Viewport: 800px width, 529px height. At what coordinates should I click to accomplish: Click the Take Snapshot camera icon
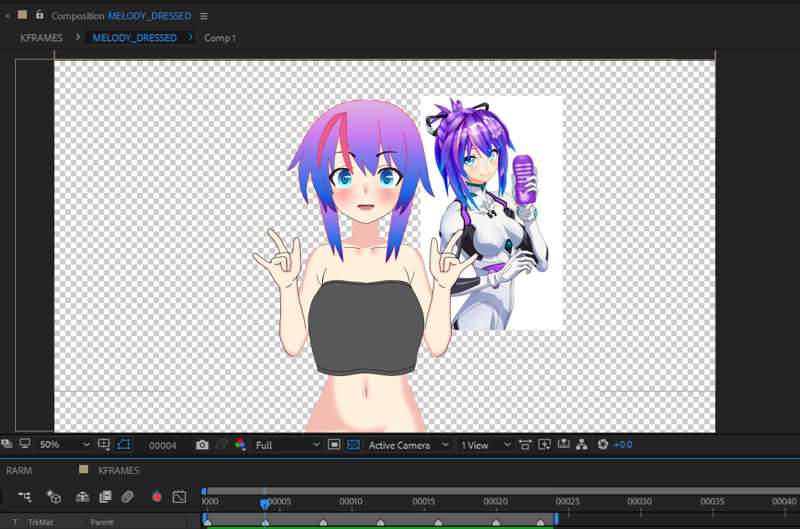[202, 445]
